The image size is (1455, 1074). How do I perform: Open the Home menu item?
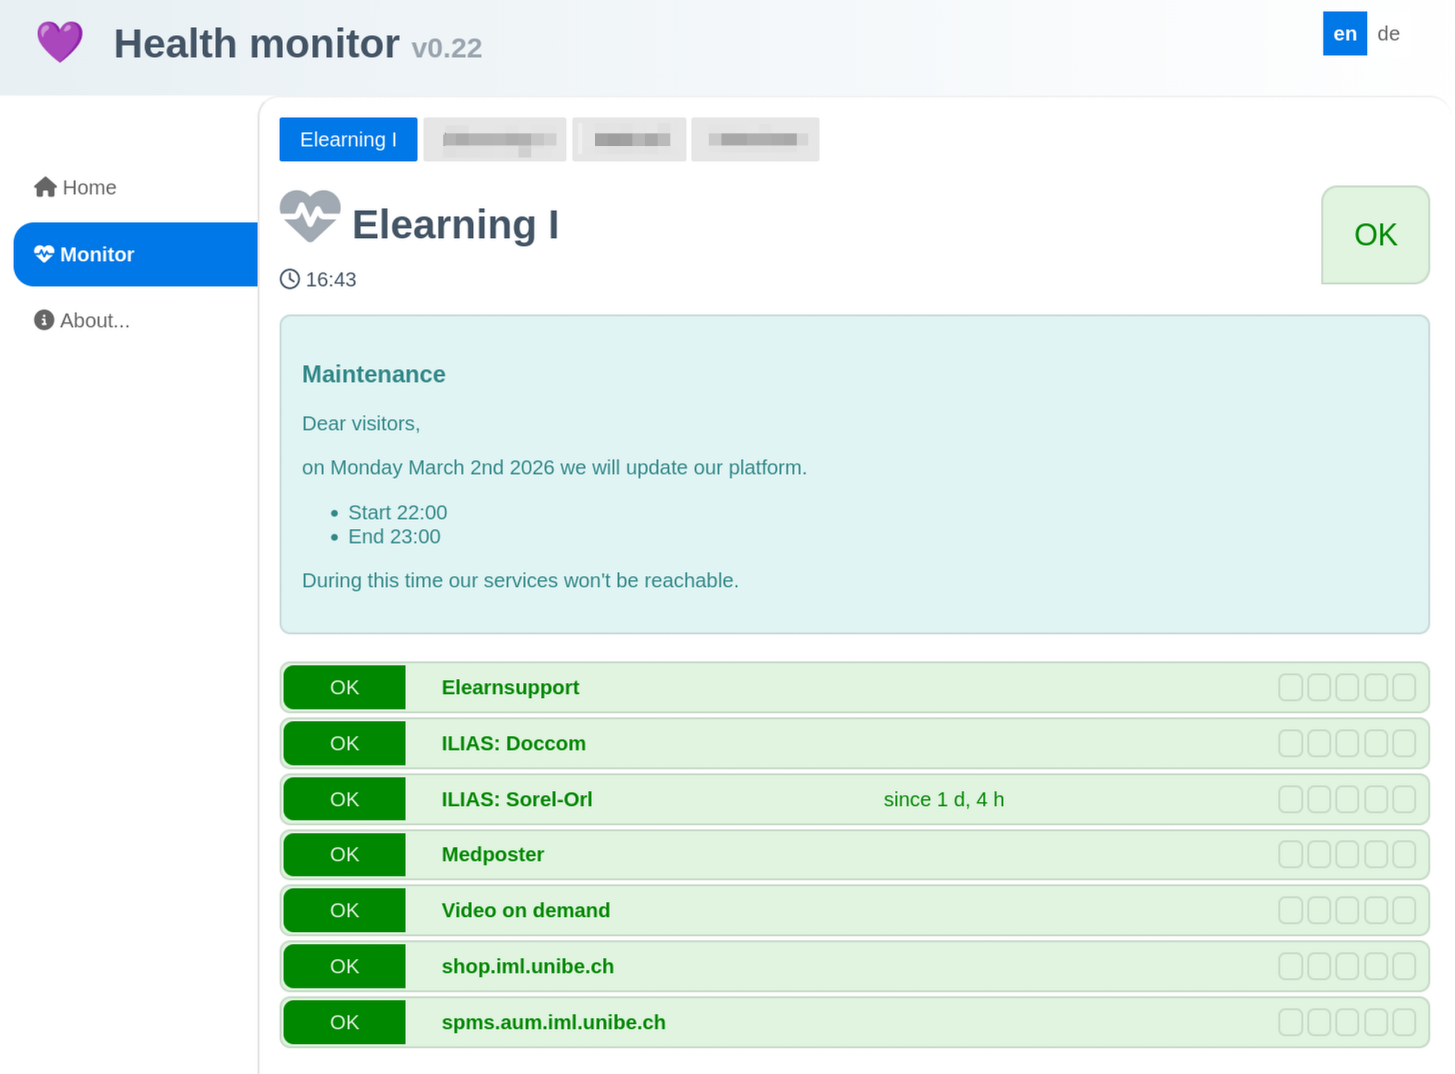pyautogui.click(x=88, y=187)
